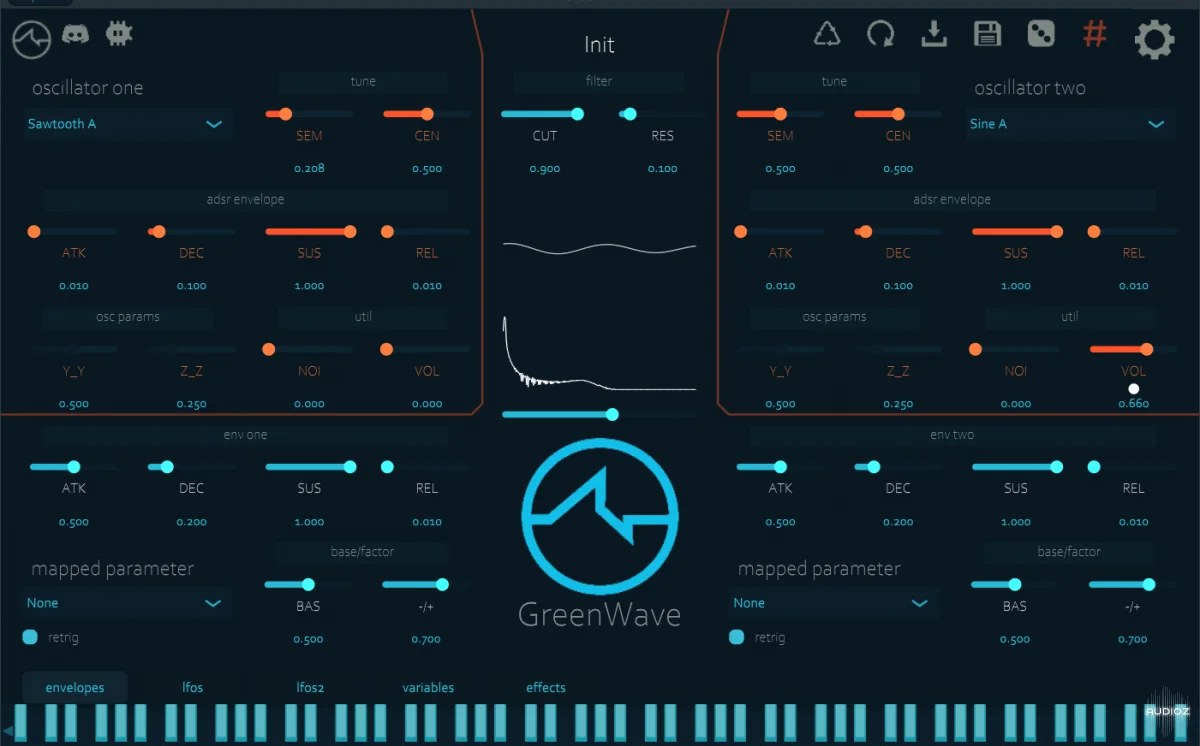Click env two ATK slider
Viewport: 1200px width, 746px height.
[780, 467]
